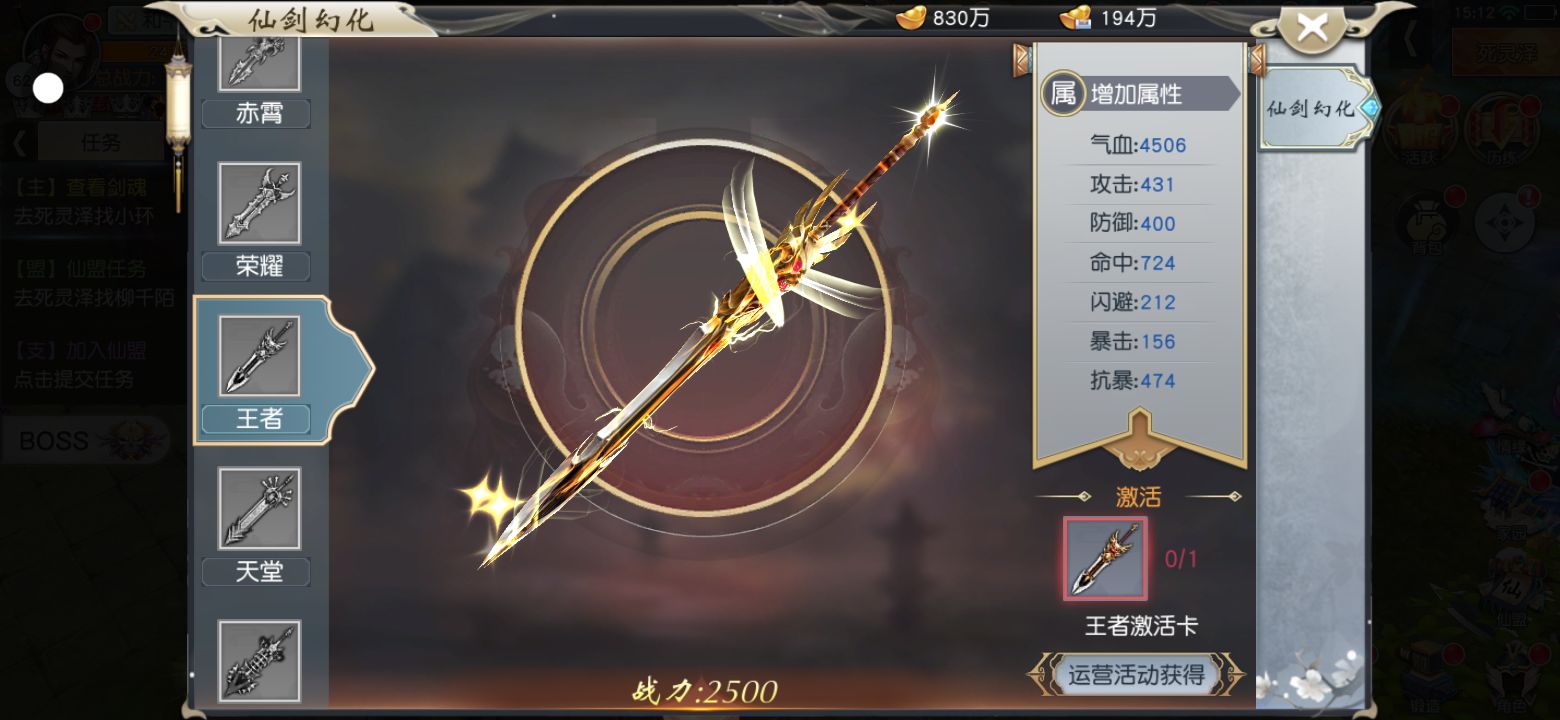Collapse the task panel with left chevron
Image resolution: width=1560 pixels, height=720 pixels.
pos(20,142)
